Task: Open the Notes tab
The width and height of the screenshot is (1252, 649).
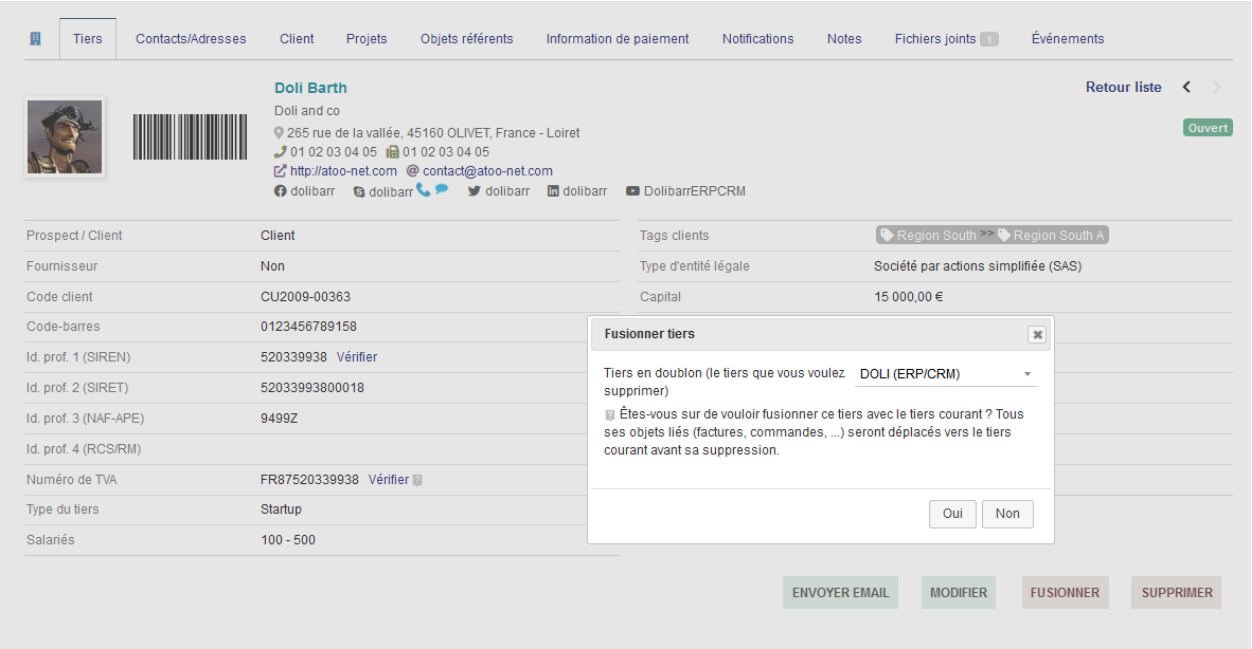Action: (x=844, y=39)
